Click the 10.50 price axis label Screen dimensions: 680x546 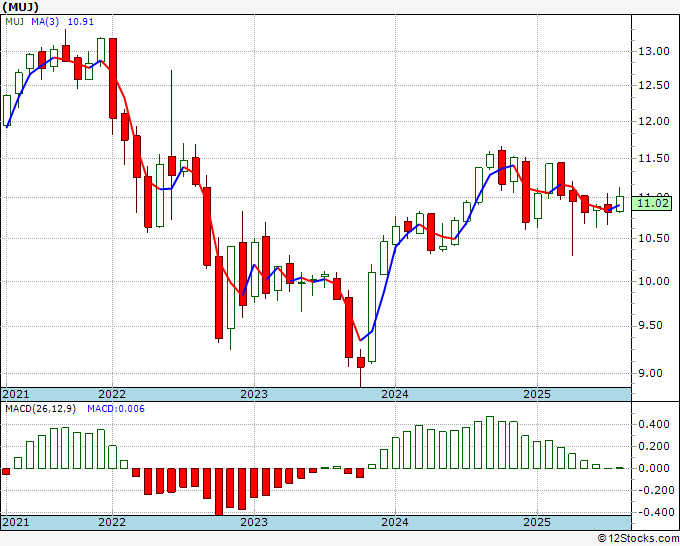654,239
